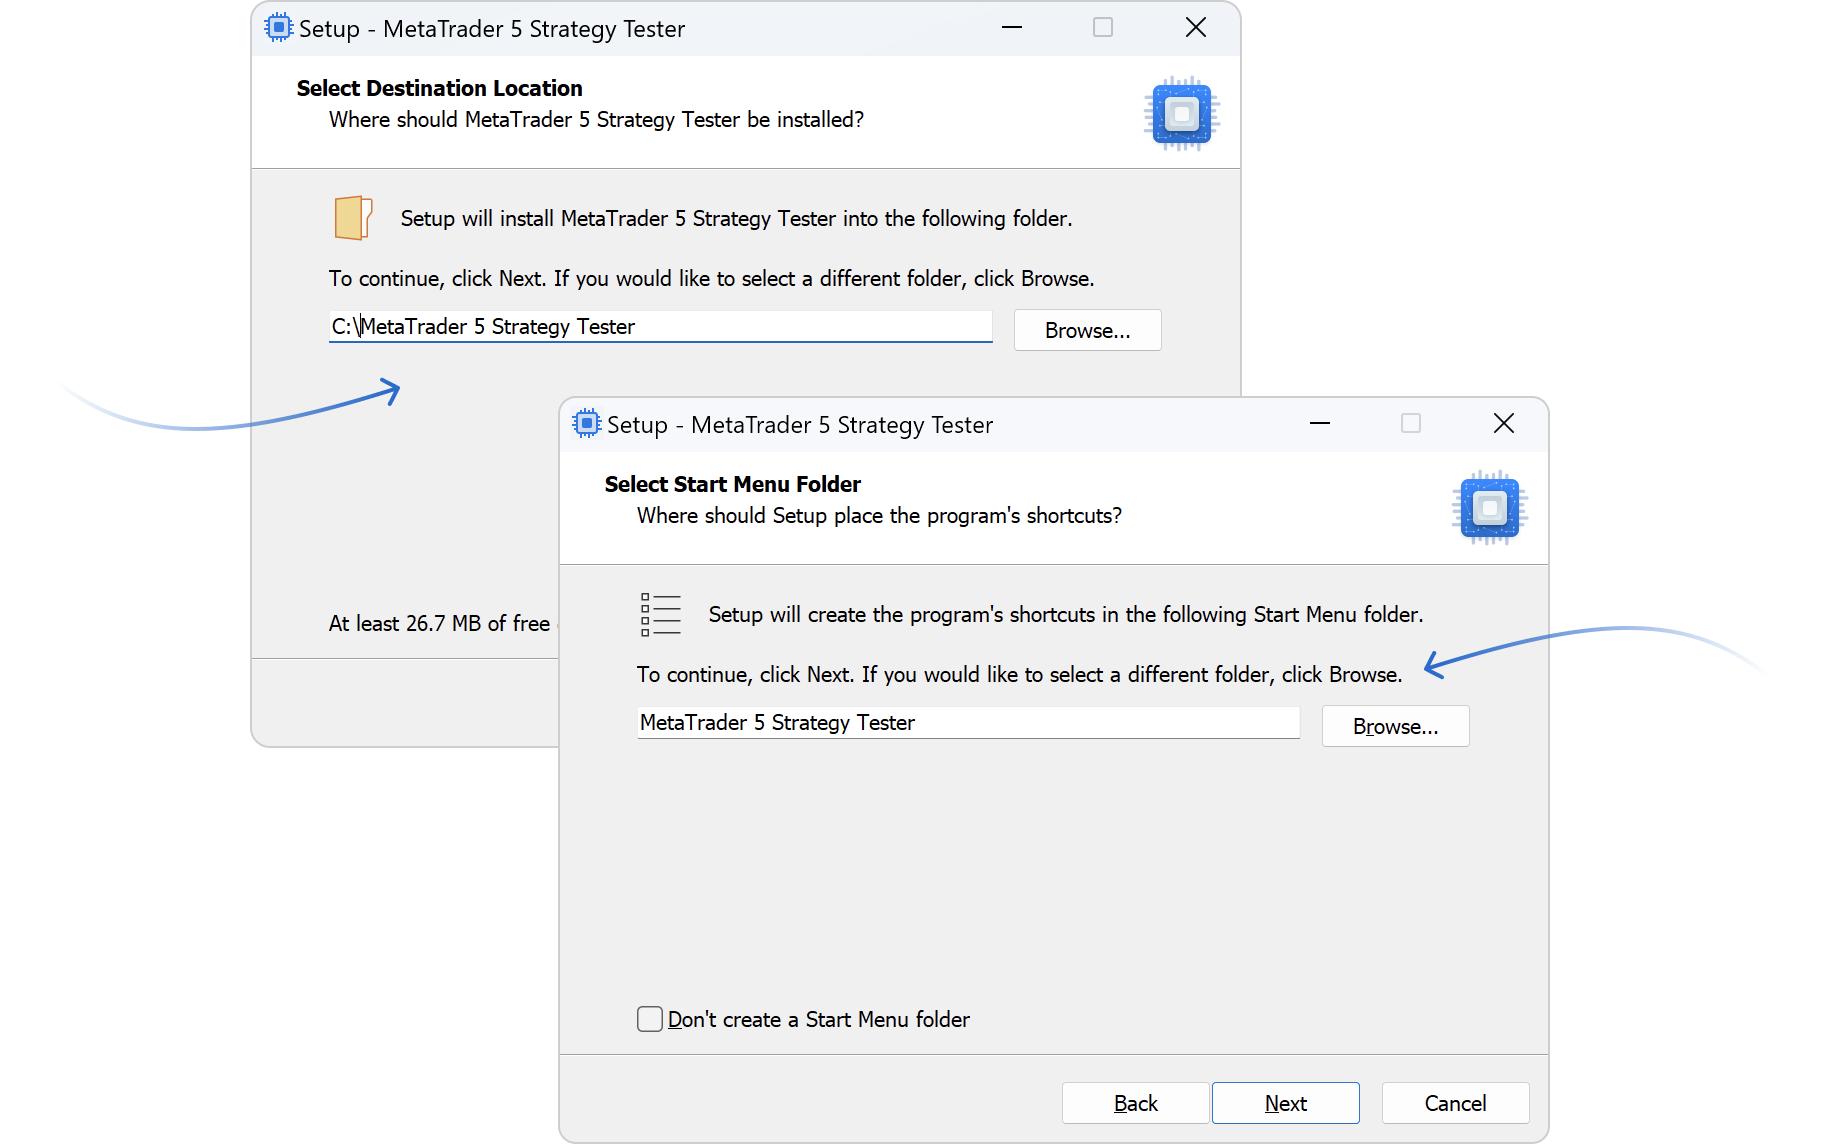Image resolution: width=1824 pixels, height=1144 pixels.
Task: Close the back Destination Location Setup window
Action: (1195, 27)
